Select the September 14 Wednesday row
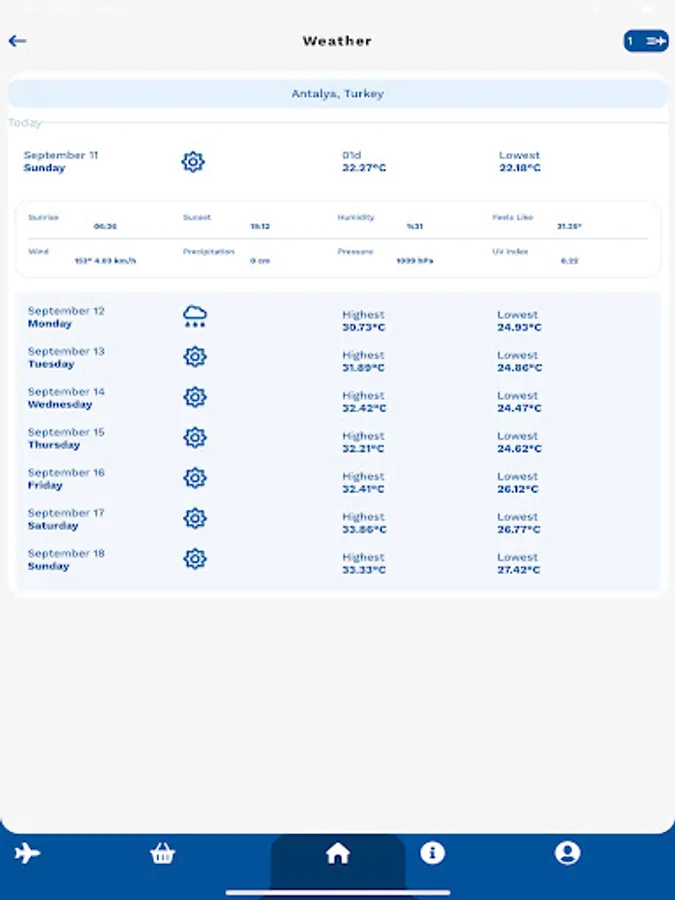 click(x=338, y=398)
